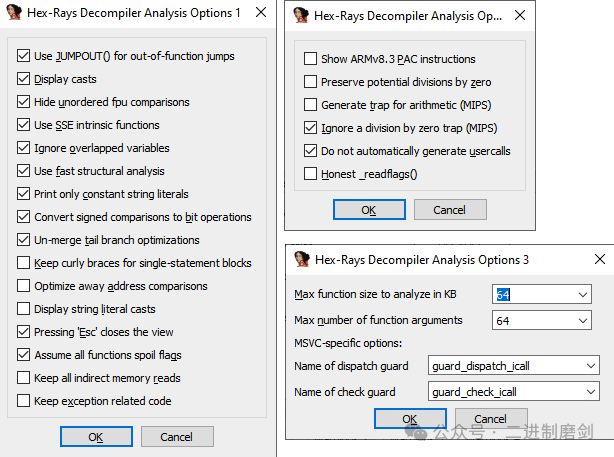The height and width of the screenshot is (457, 614).
Task: Enable Generate trap for arithmetic (MIPS)
Action: (x=311, y=105)
